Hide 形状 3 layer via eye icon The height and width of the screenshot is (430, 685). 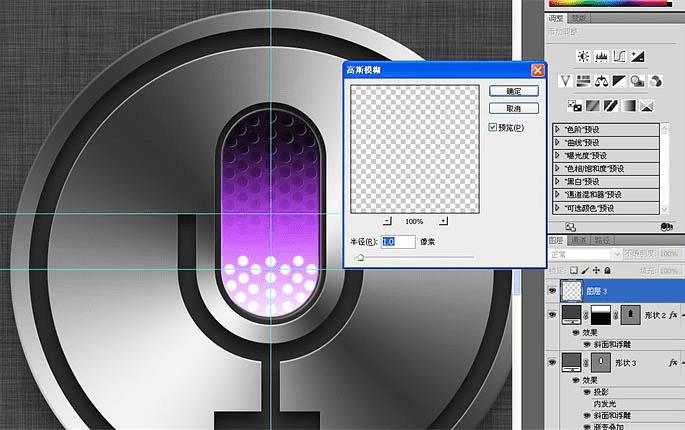(x=553, y=362)
